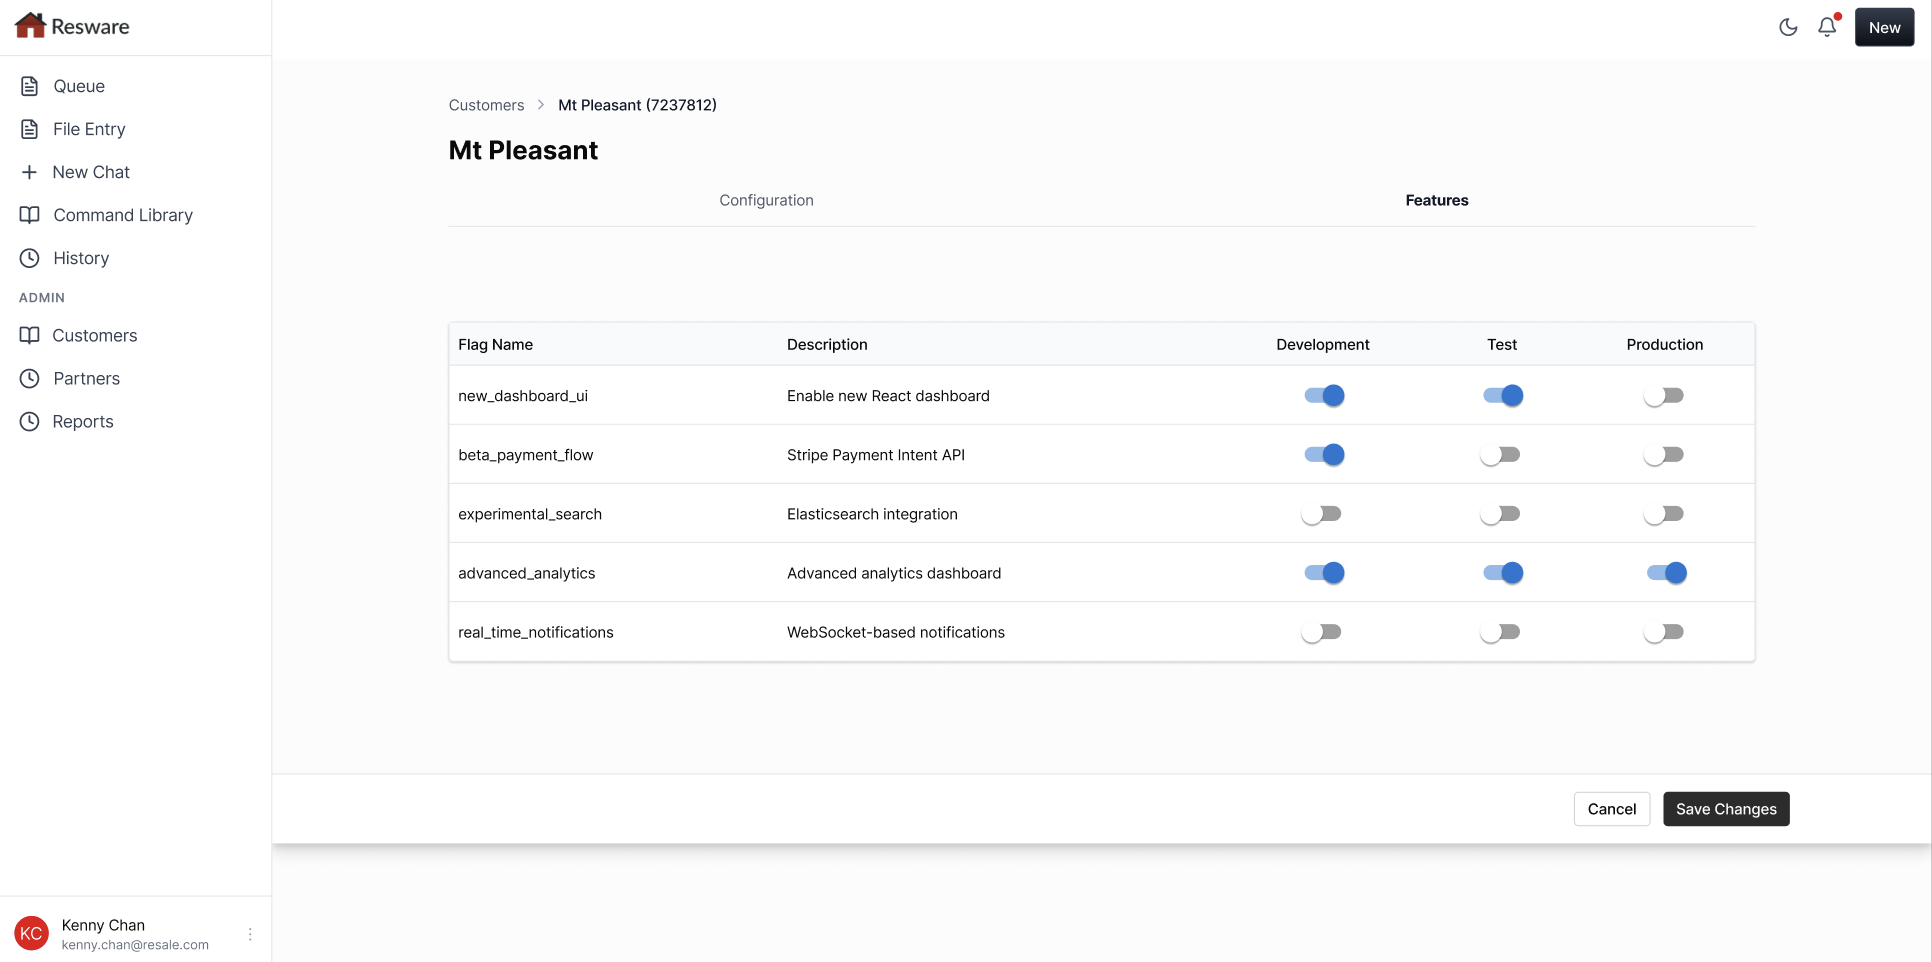The image size is (1932, 962).
Task: Click the Command Library book icon
Action: [30, 215]
